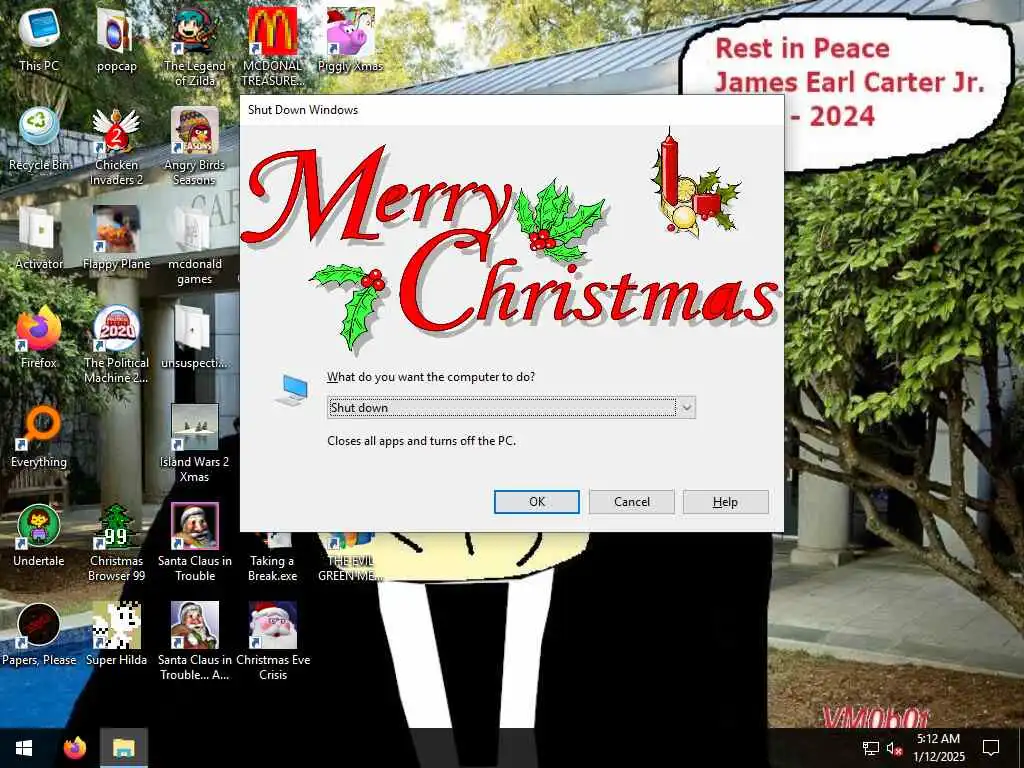The height and width of the screenshot is (768, 1024).
Task: Select the Chicken Invaders 2 shortcut
Action: tap(116, 146)
